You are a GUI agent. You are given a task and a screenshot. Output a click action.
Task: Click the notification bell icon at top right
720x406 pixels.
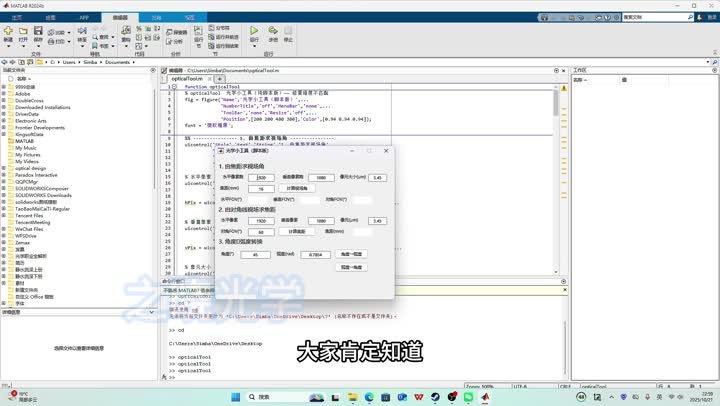pos(700,17)
